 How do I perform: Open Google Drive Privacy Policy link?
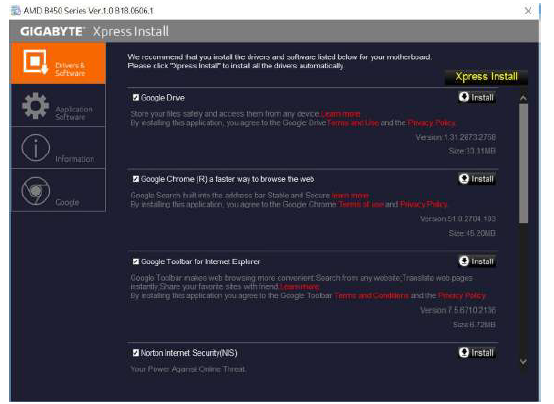pos(431,123)
